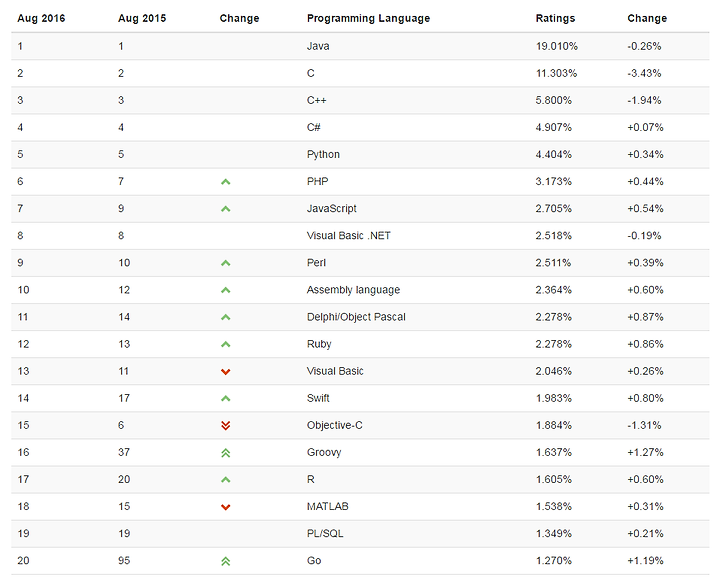720x586 pixels.
Task: Click the +0.87% change value
Action: tap(645, 317)
